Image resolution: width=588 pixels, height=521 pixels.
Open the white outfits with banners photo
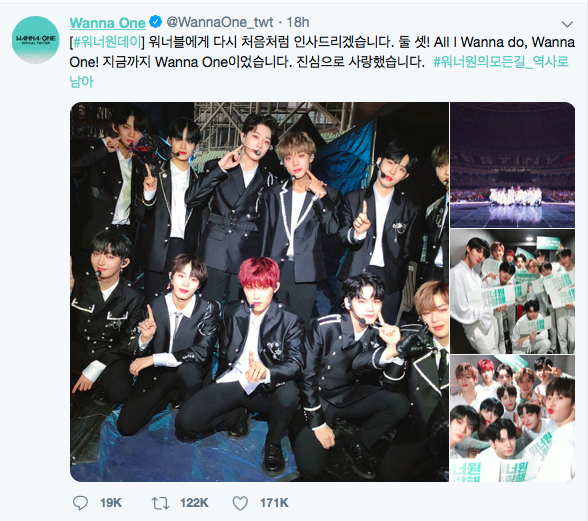[513, 291]
